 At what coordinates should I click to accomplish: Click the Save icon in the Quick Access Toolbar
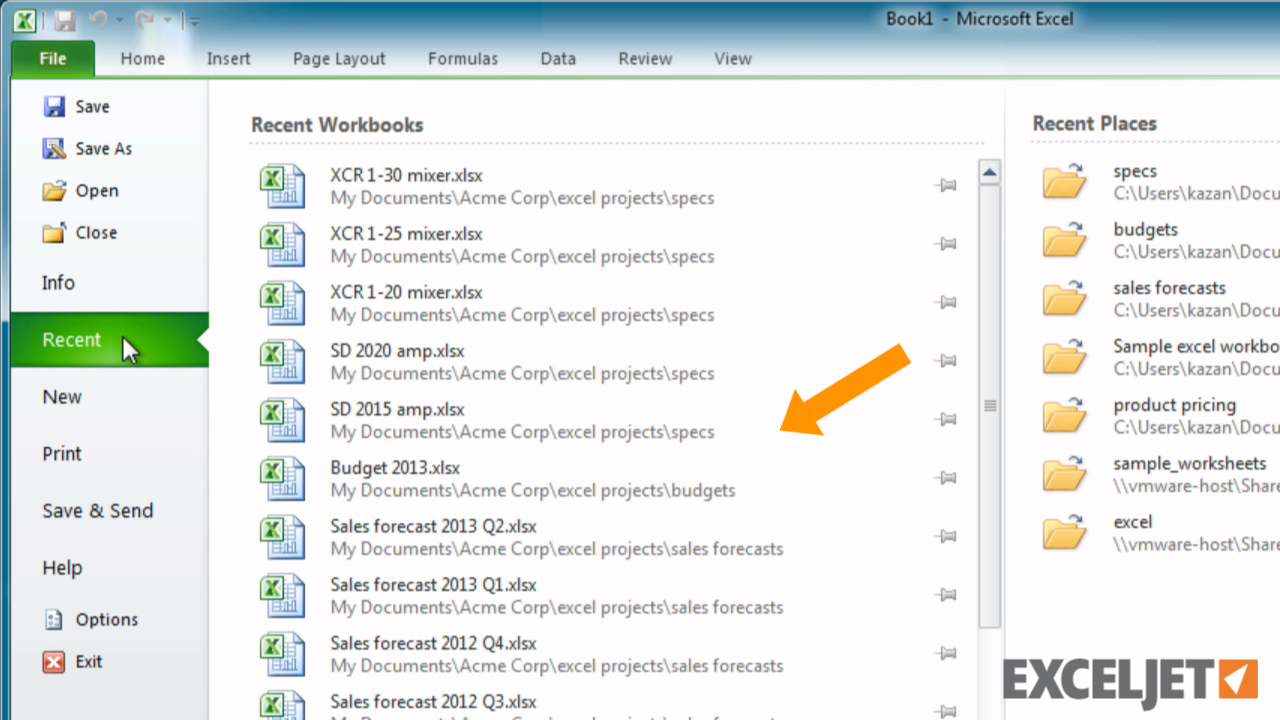coord(65,20)
